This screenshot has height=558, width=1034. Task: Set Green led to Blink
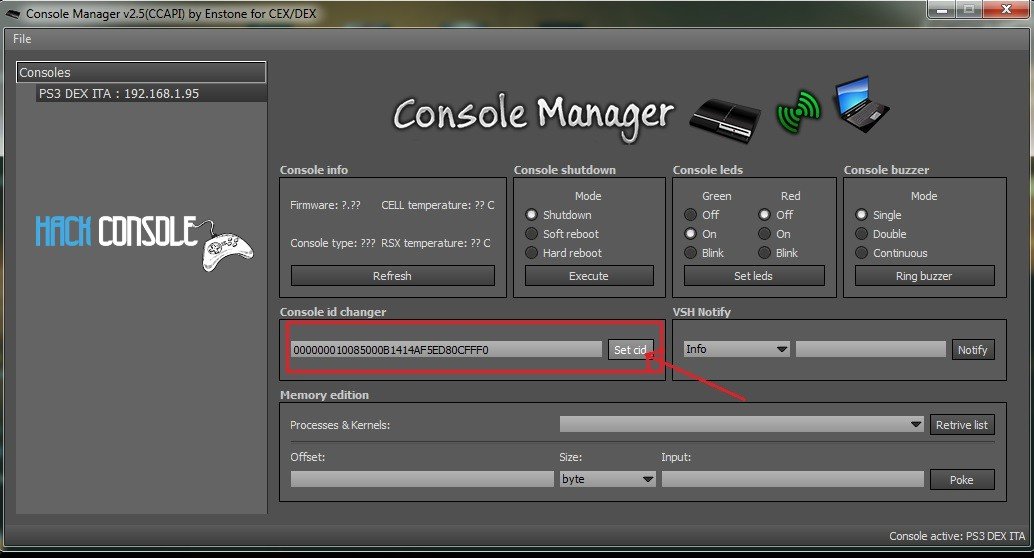click(x=690, y=253)
